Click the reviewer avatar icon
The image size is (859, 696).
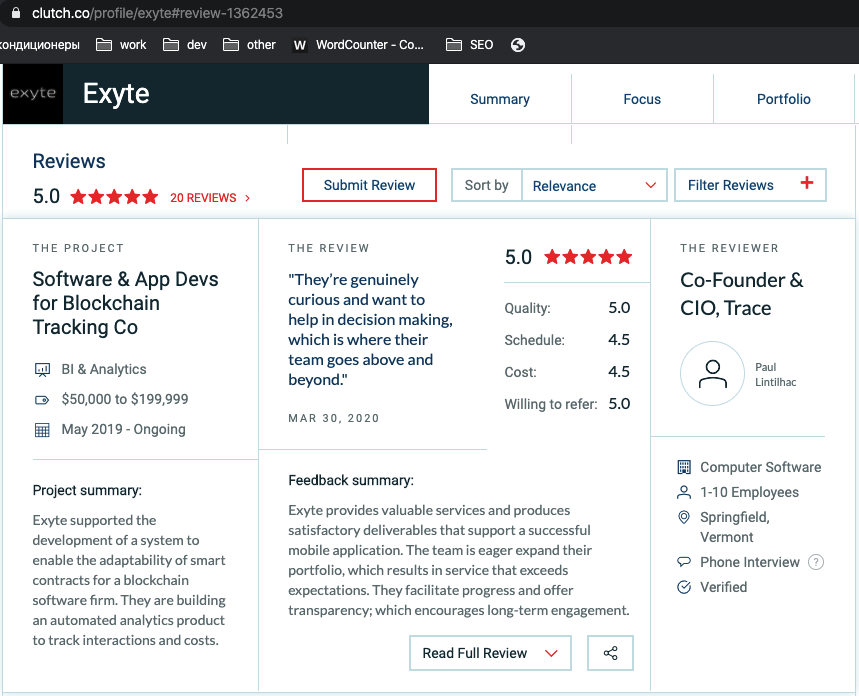point(712,374)
